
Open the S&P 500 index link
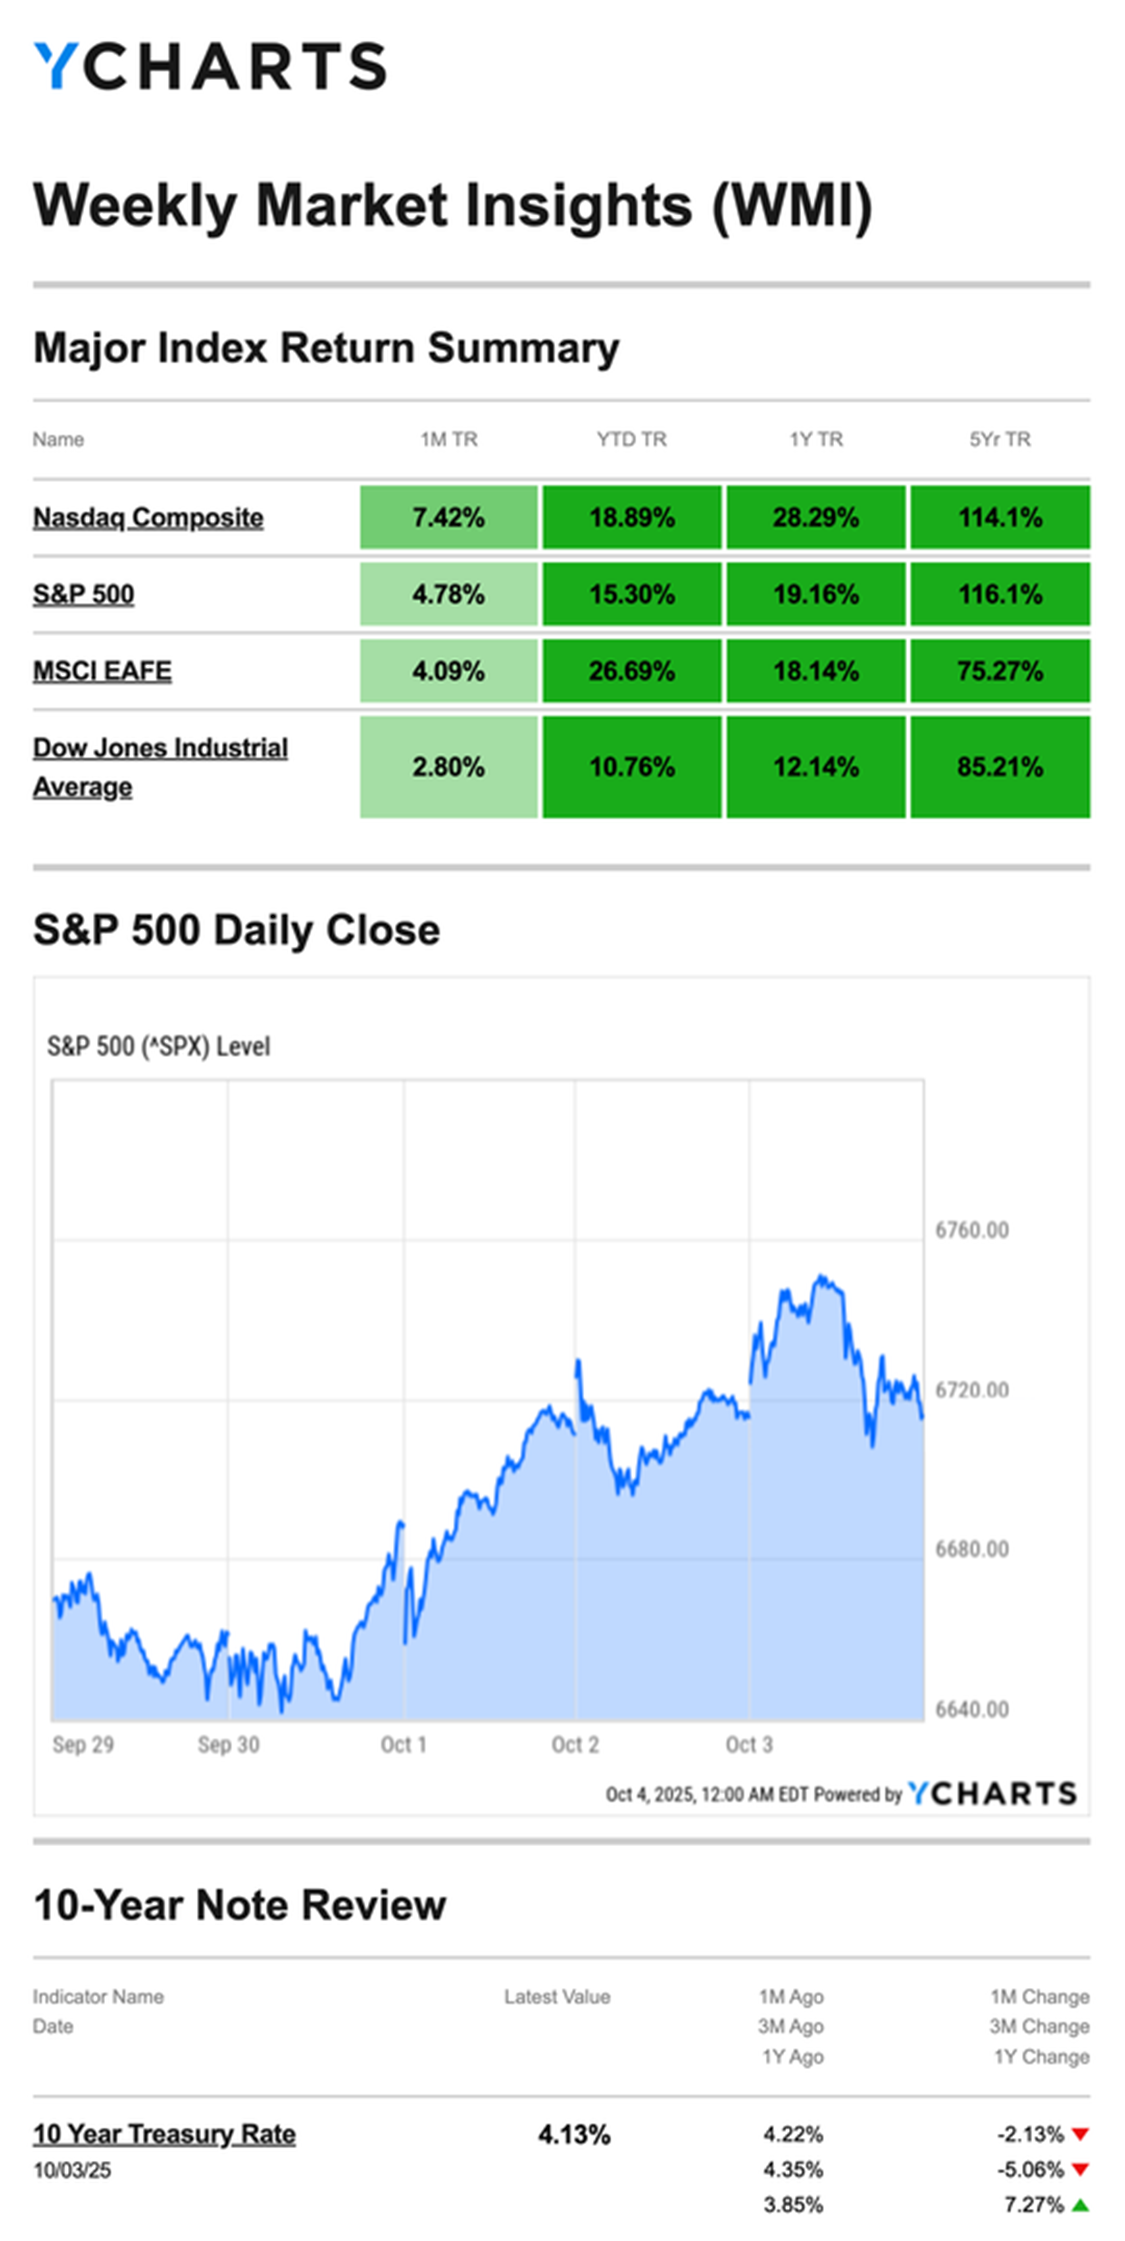coord(83,594)
